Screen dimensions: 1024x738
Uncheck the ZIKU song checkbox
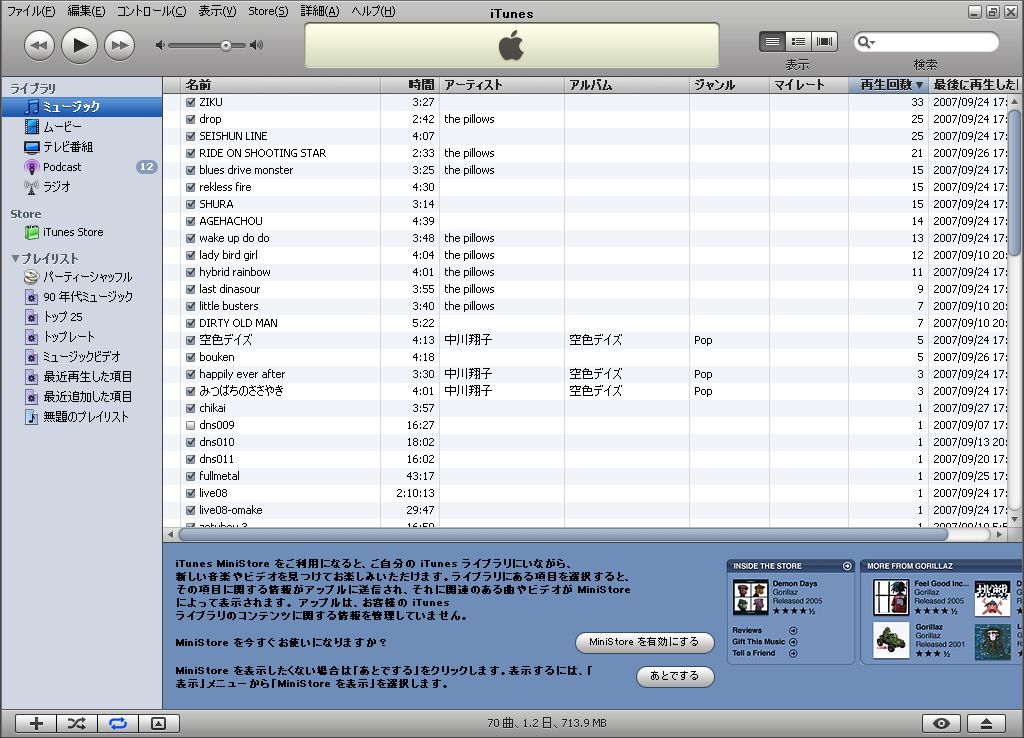point(191,102)
